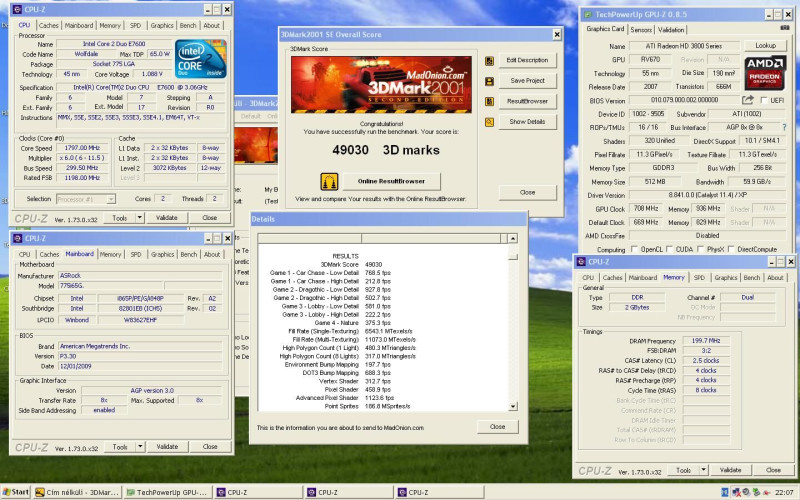Click the 3DMark2001 banner image
This screenshot has height=500, width=800.
point(381,85)
